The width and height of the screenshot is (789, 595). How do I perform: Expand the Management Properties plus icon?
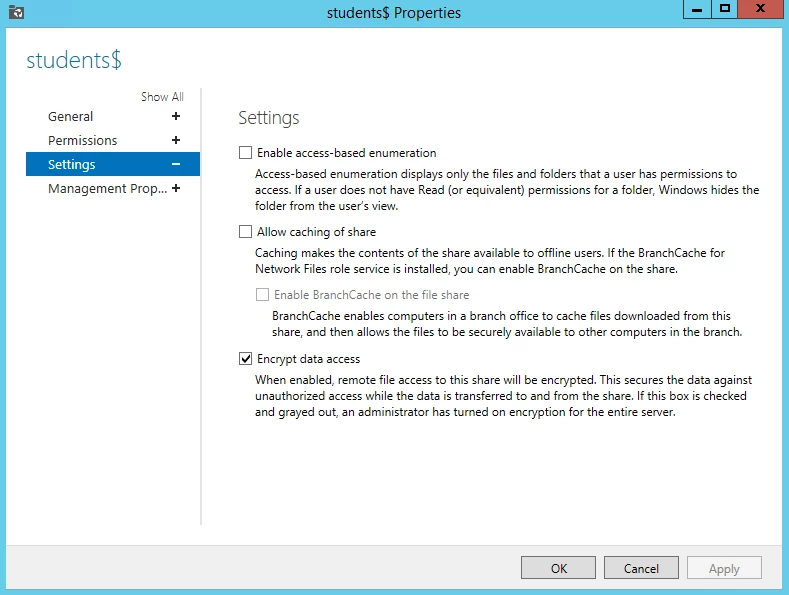pos(176,188)
